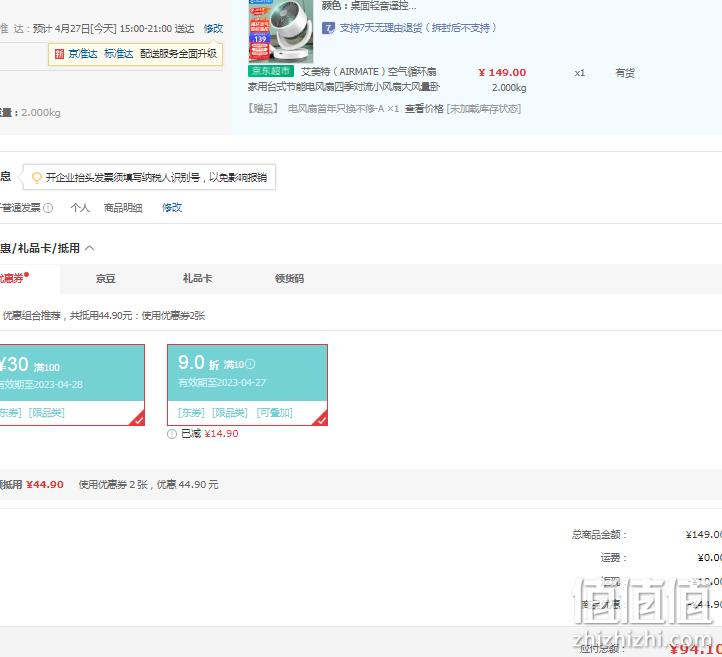Switch to the 礼品卡 tab

pos(198,279)
